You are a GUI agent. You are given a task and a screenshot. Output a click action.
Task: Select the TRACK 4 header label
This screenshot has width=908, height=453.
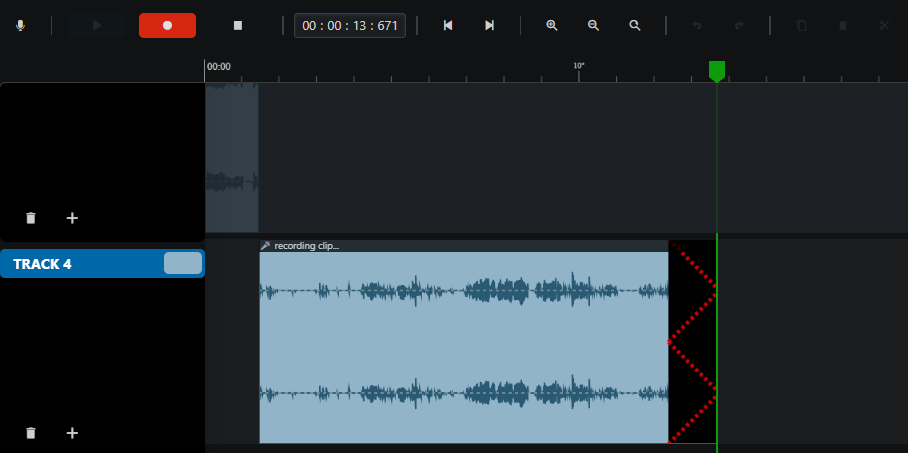click(x=42, y=264)
